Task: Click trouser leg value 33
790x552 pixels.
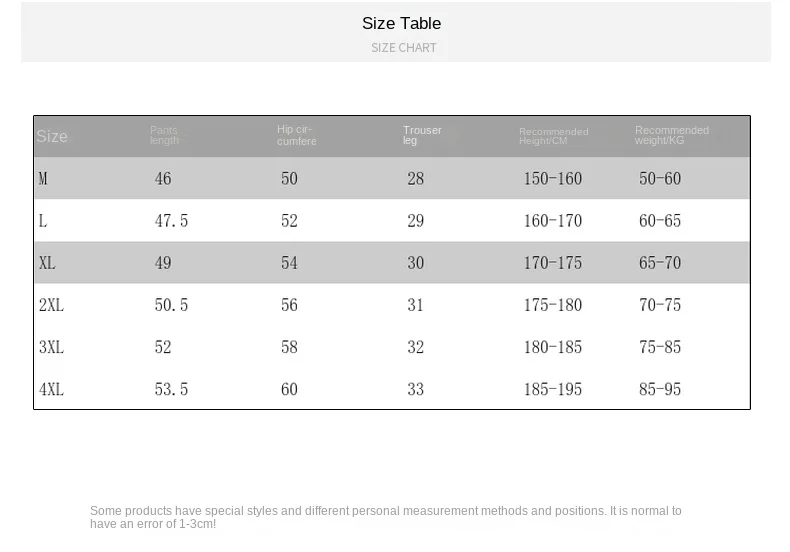Action: click(416, 389)
